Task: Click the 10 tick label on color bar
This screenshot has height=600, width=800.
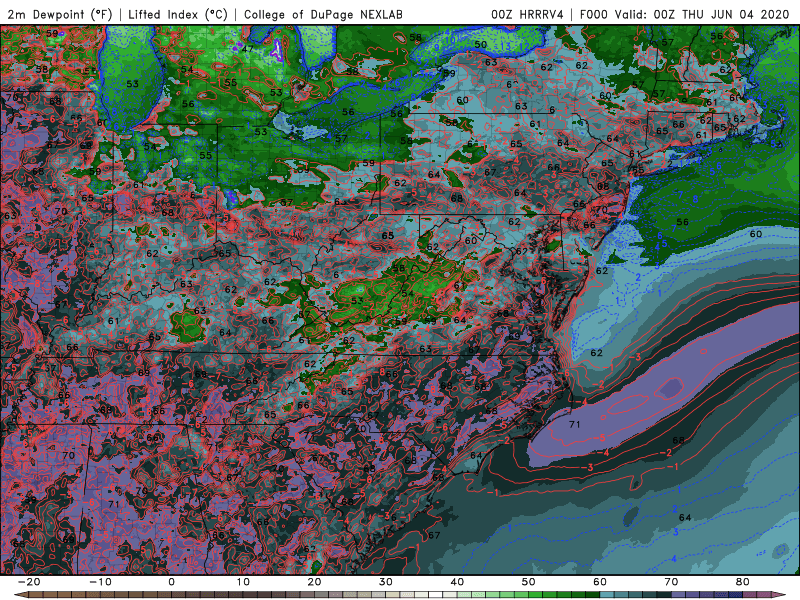Action: pyautogui.click(x=243, y=582)
